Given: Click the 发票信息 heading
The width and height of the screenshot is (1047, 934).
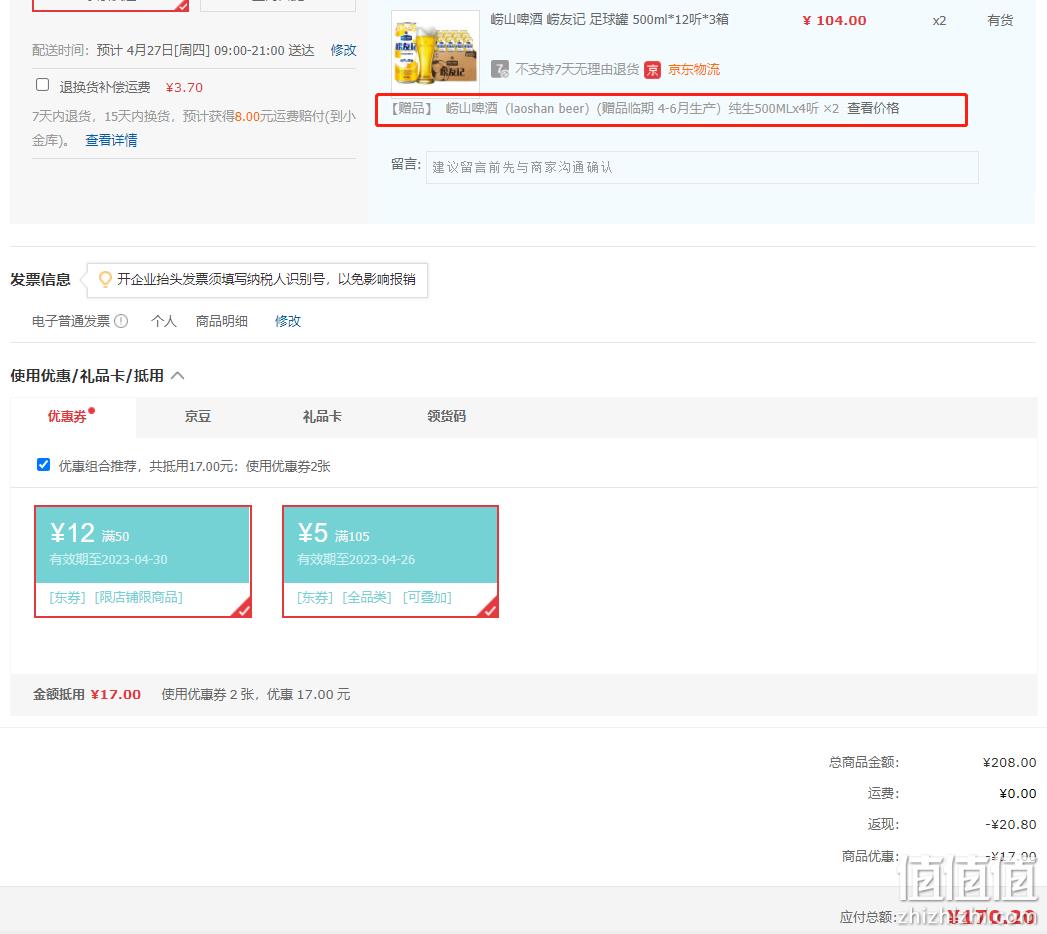Looking at the screenshot, I should [x=40, y=280].
